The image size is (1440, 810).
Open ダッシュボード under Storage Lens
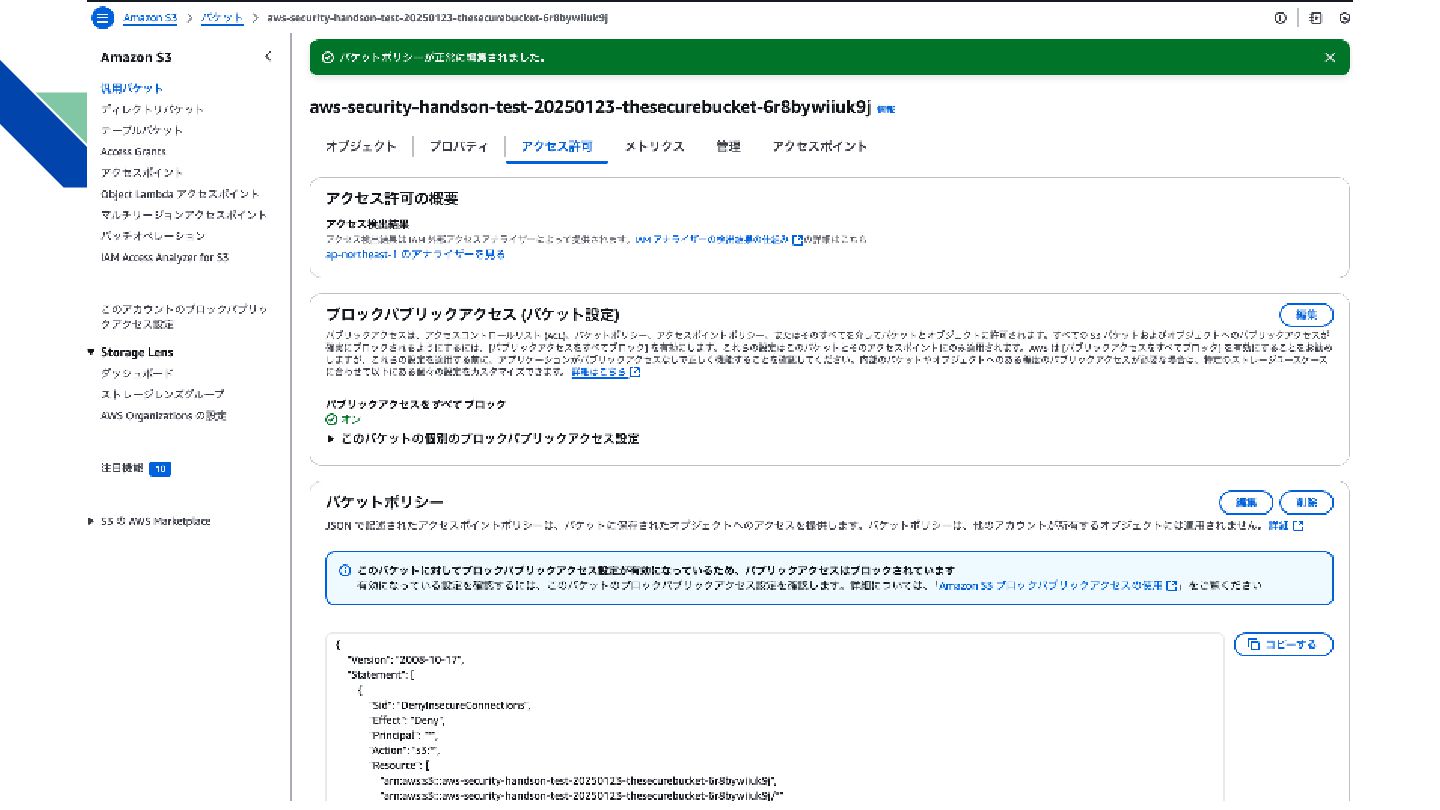tap(137, 372)
